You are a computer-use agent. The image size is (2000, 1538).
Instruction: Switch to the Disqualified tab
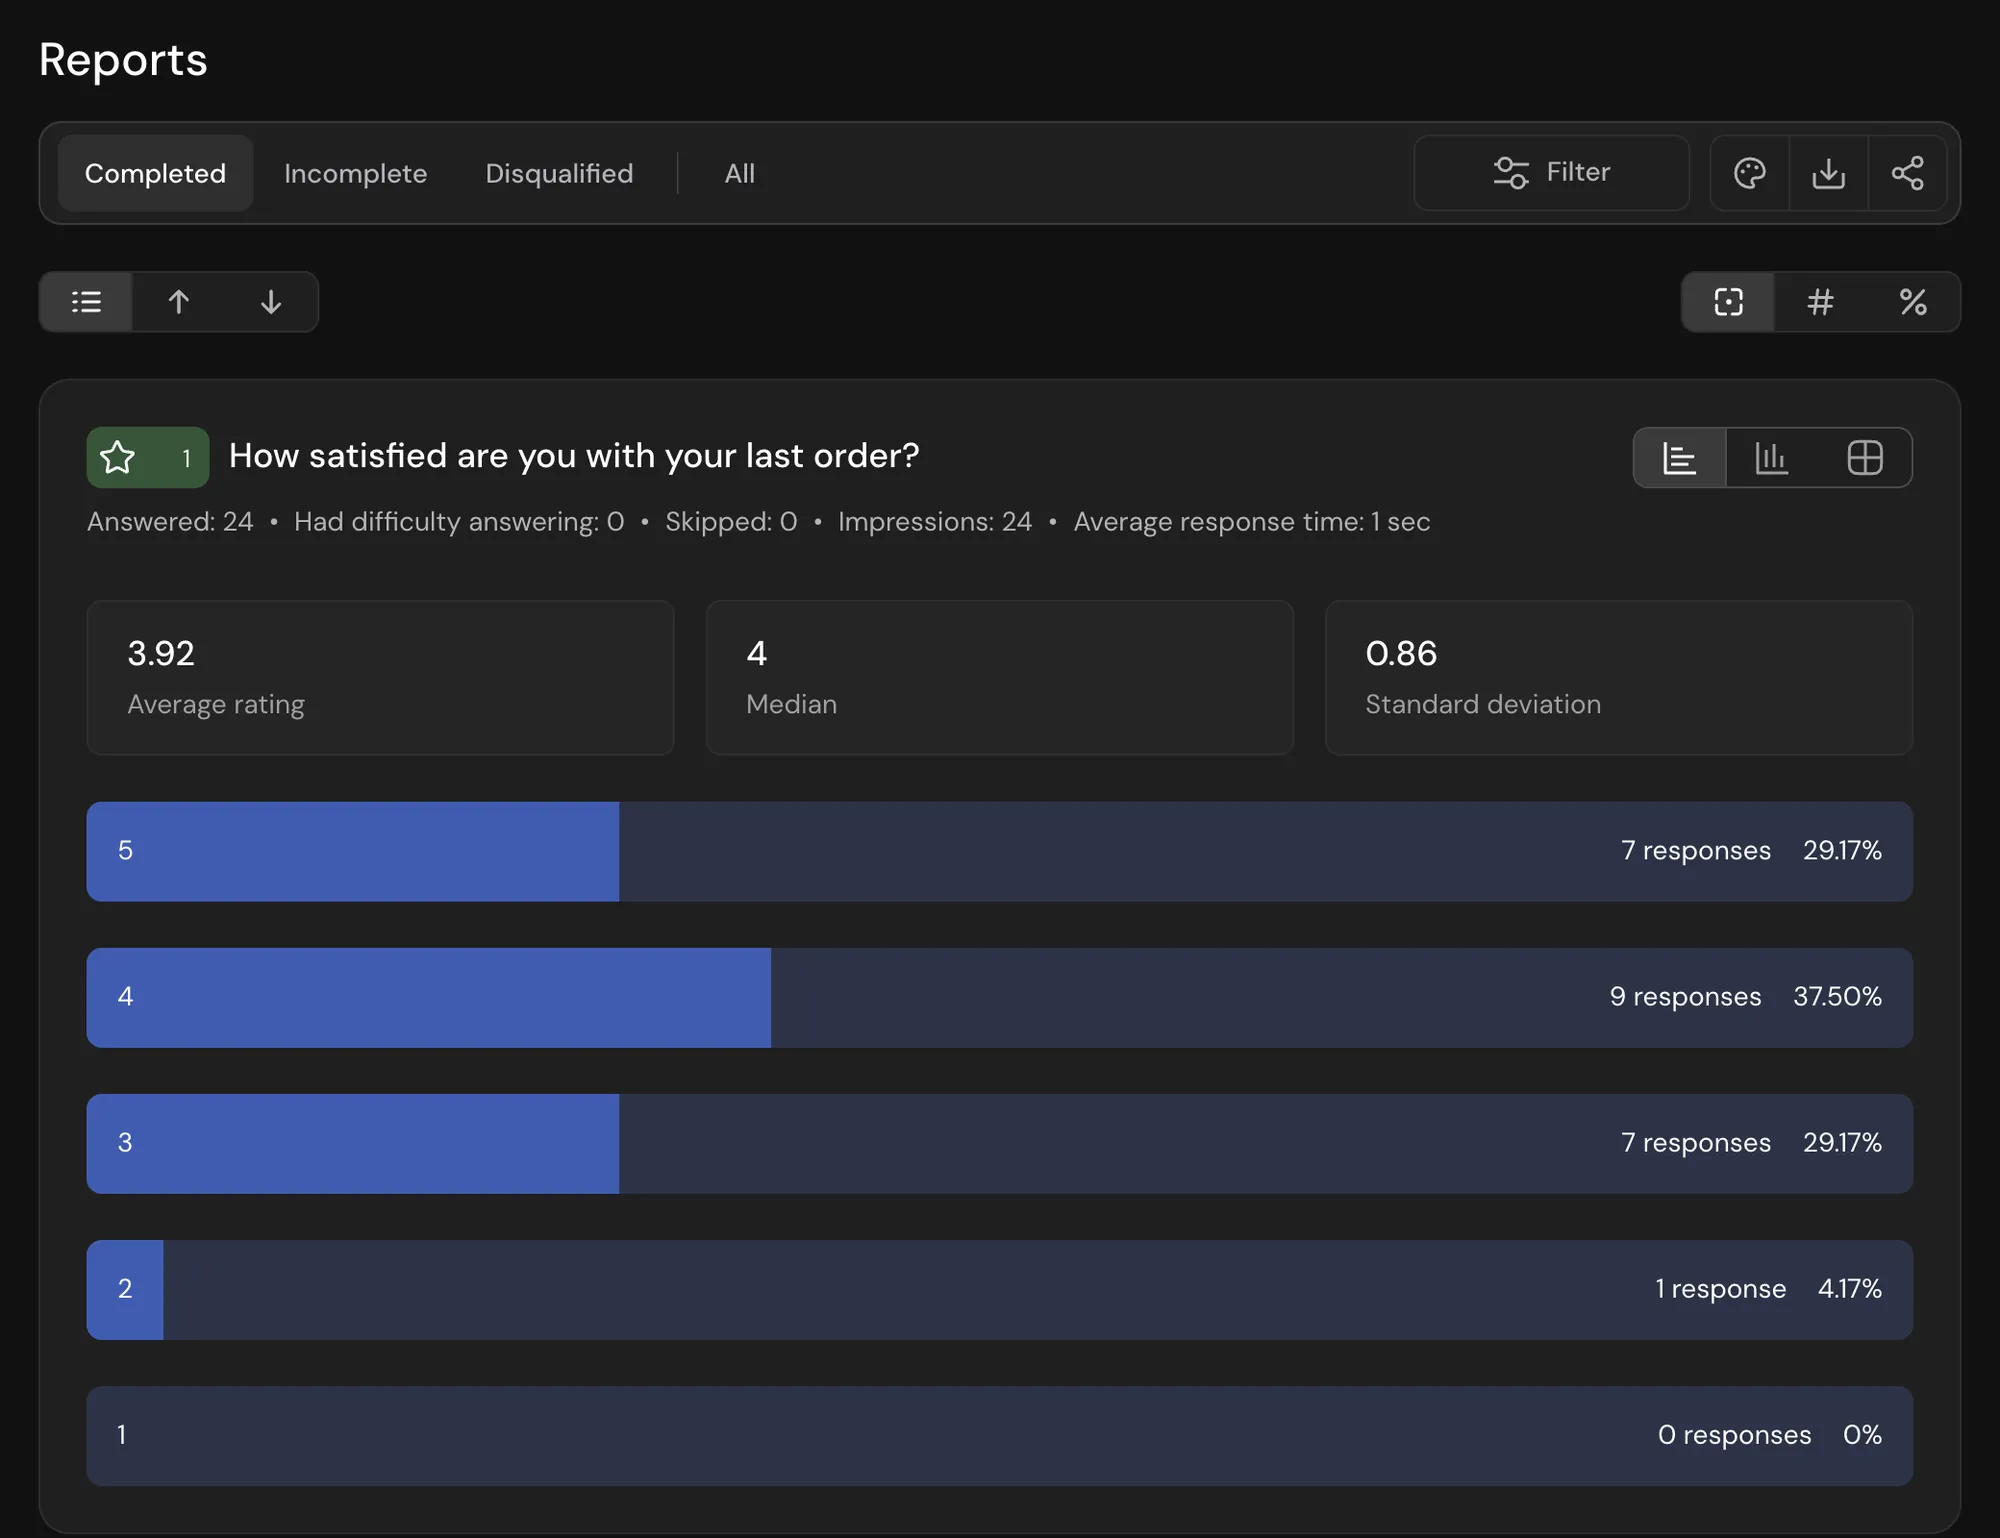coord(559,173)
